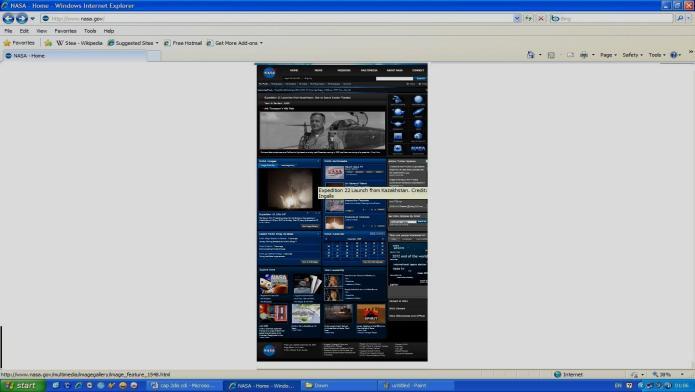This screenshot has width=695, height=392.
Task: Click the Refresh page icon
Action: point(529,19)
